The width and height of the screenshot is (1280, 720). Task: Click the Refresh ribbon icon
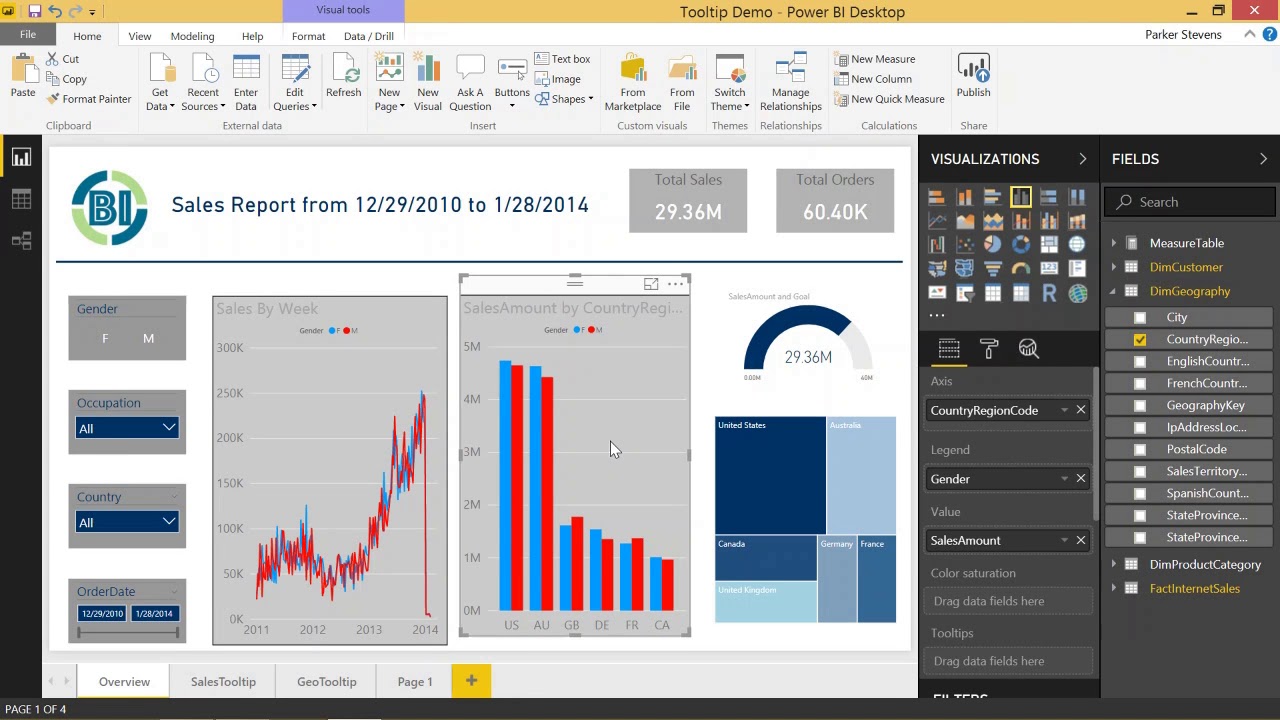click(x=343, y=76)
